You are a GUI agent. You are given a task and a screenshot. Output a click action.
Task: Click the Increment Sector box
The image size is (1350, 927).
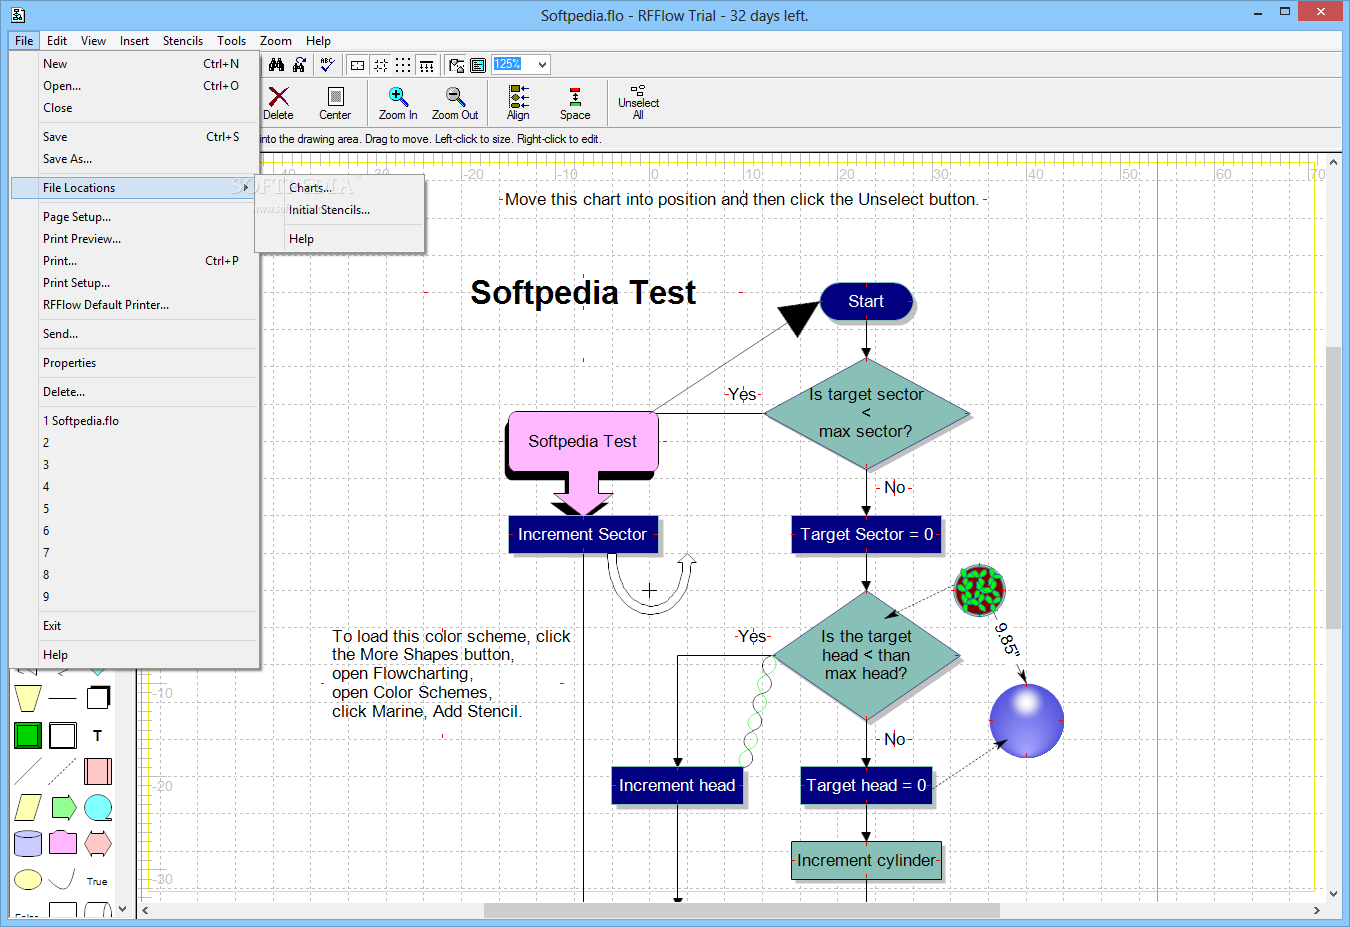(583, 534)
